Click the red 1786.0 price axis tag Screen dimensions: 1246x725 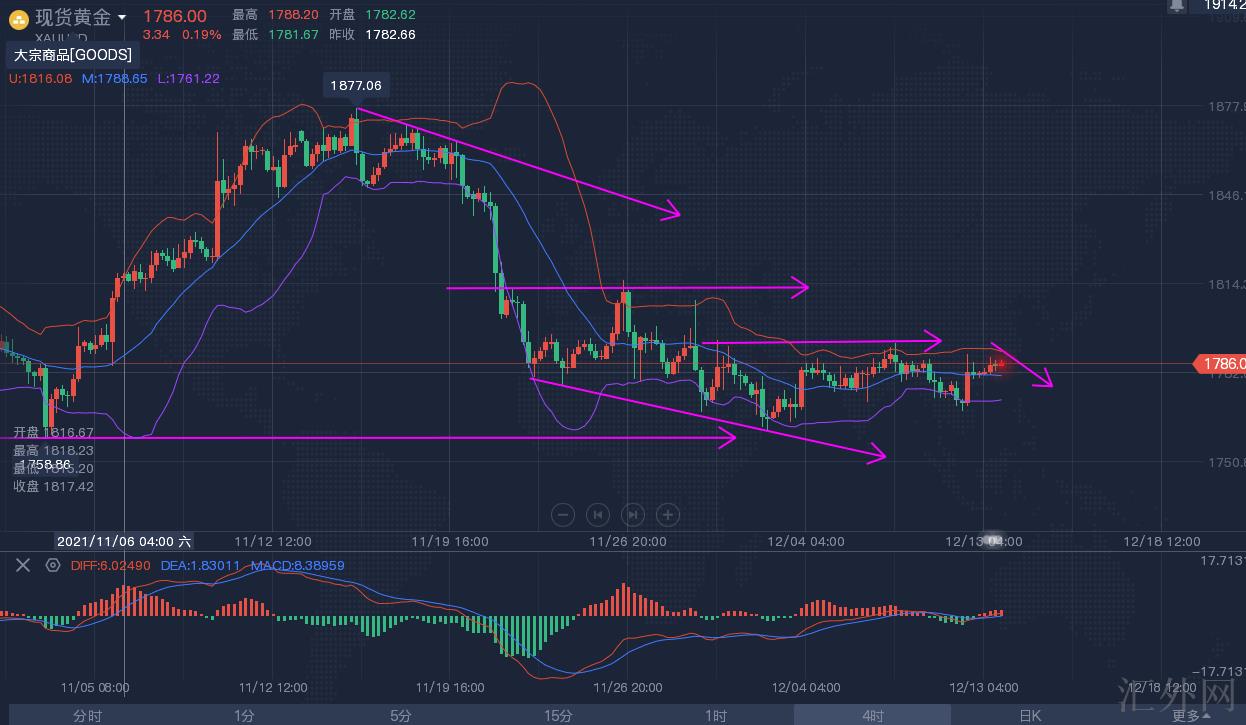(x=1220, y=364)
